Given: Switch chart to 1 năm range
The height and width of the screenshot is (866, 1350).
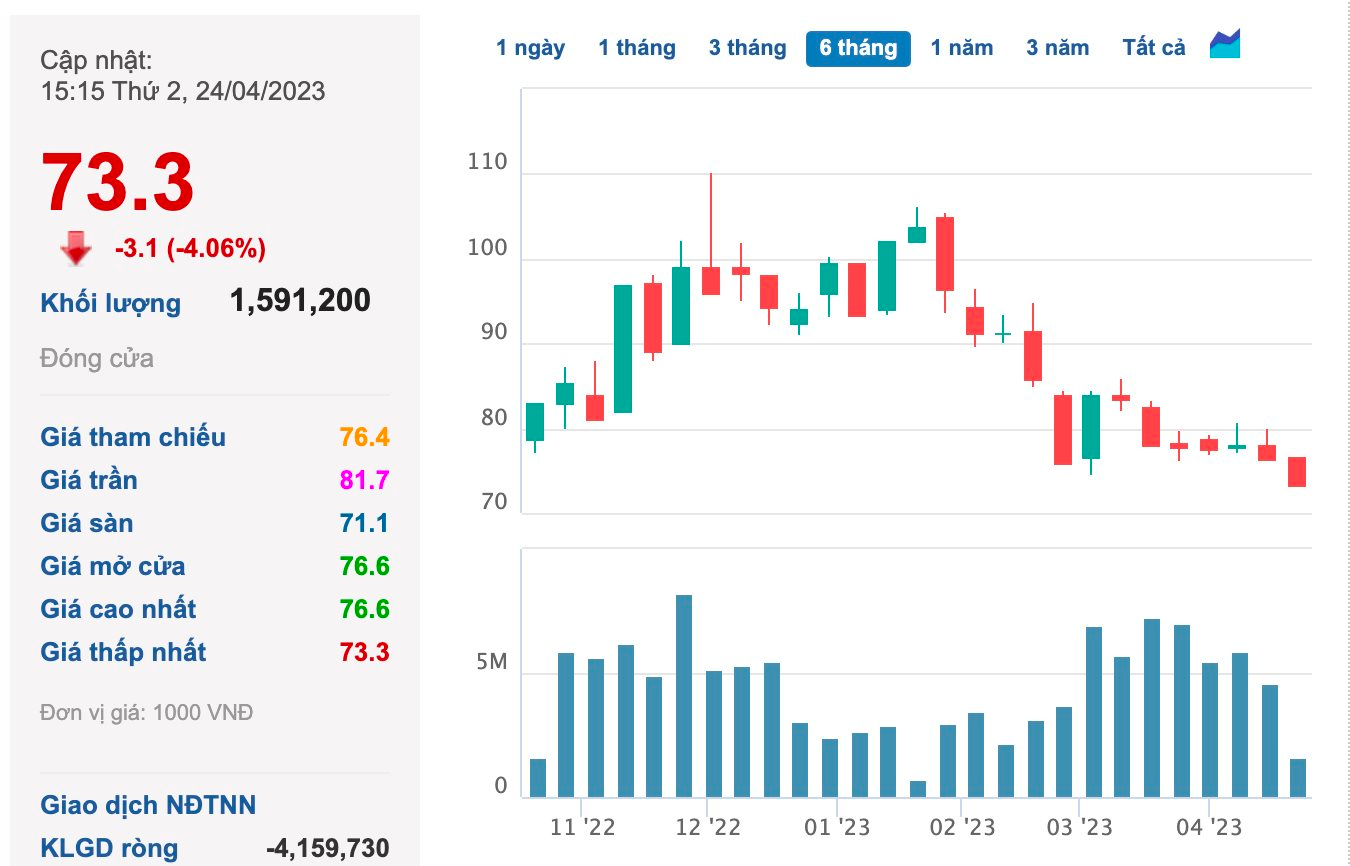Looking at the screenshot, I should [x=962, y=48].
